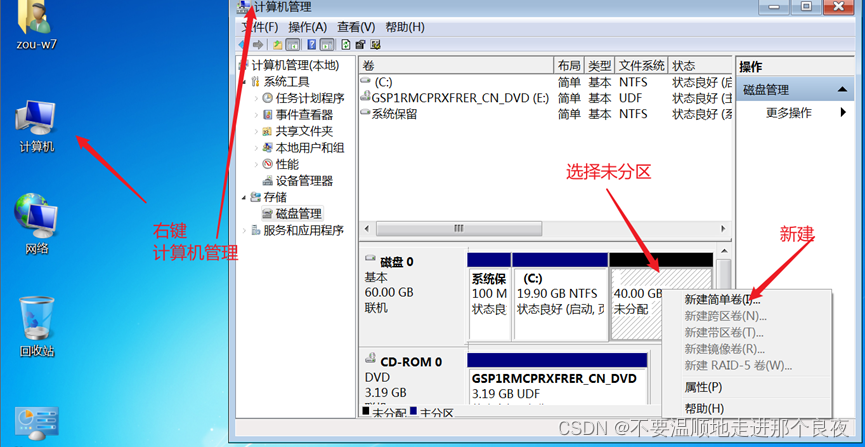This screenshot has width=865, height=447.
Task: Select the 计算机 desktop icon
Action: click(36, 126)
